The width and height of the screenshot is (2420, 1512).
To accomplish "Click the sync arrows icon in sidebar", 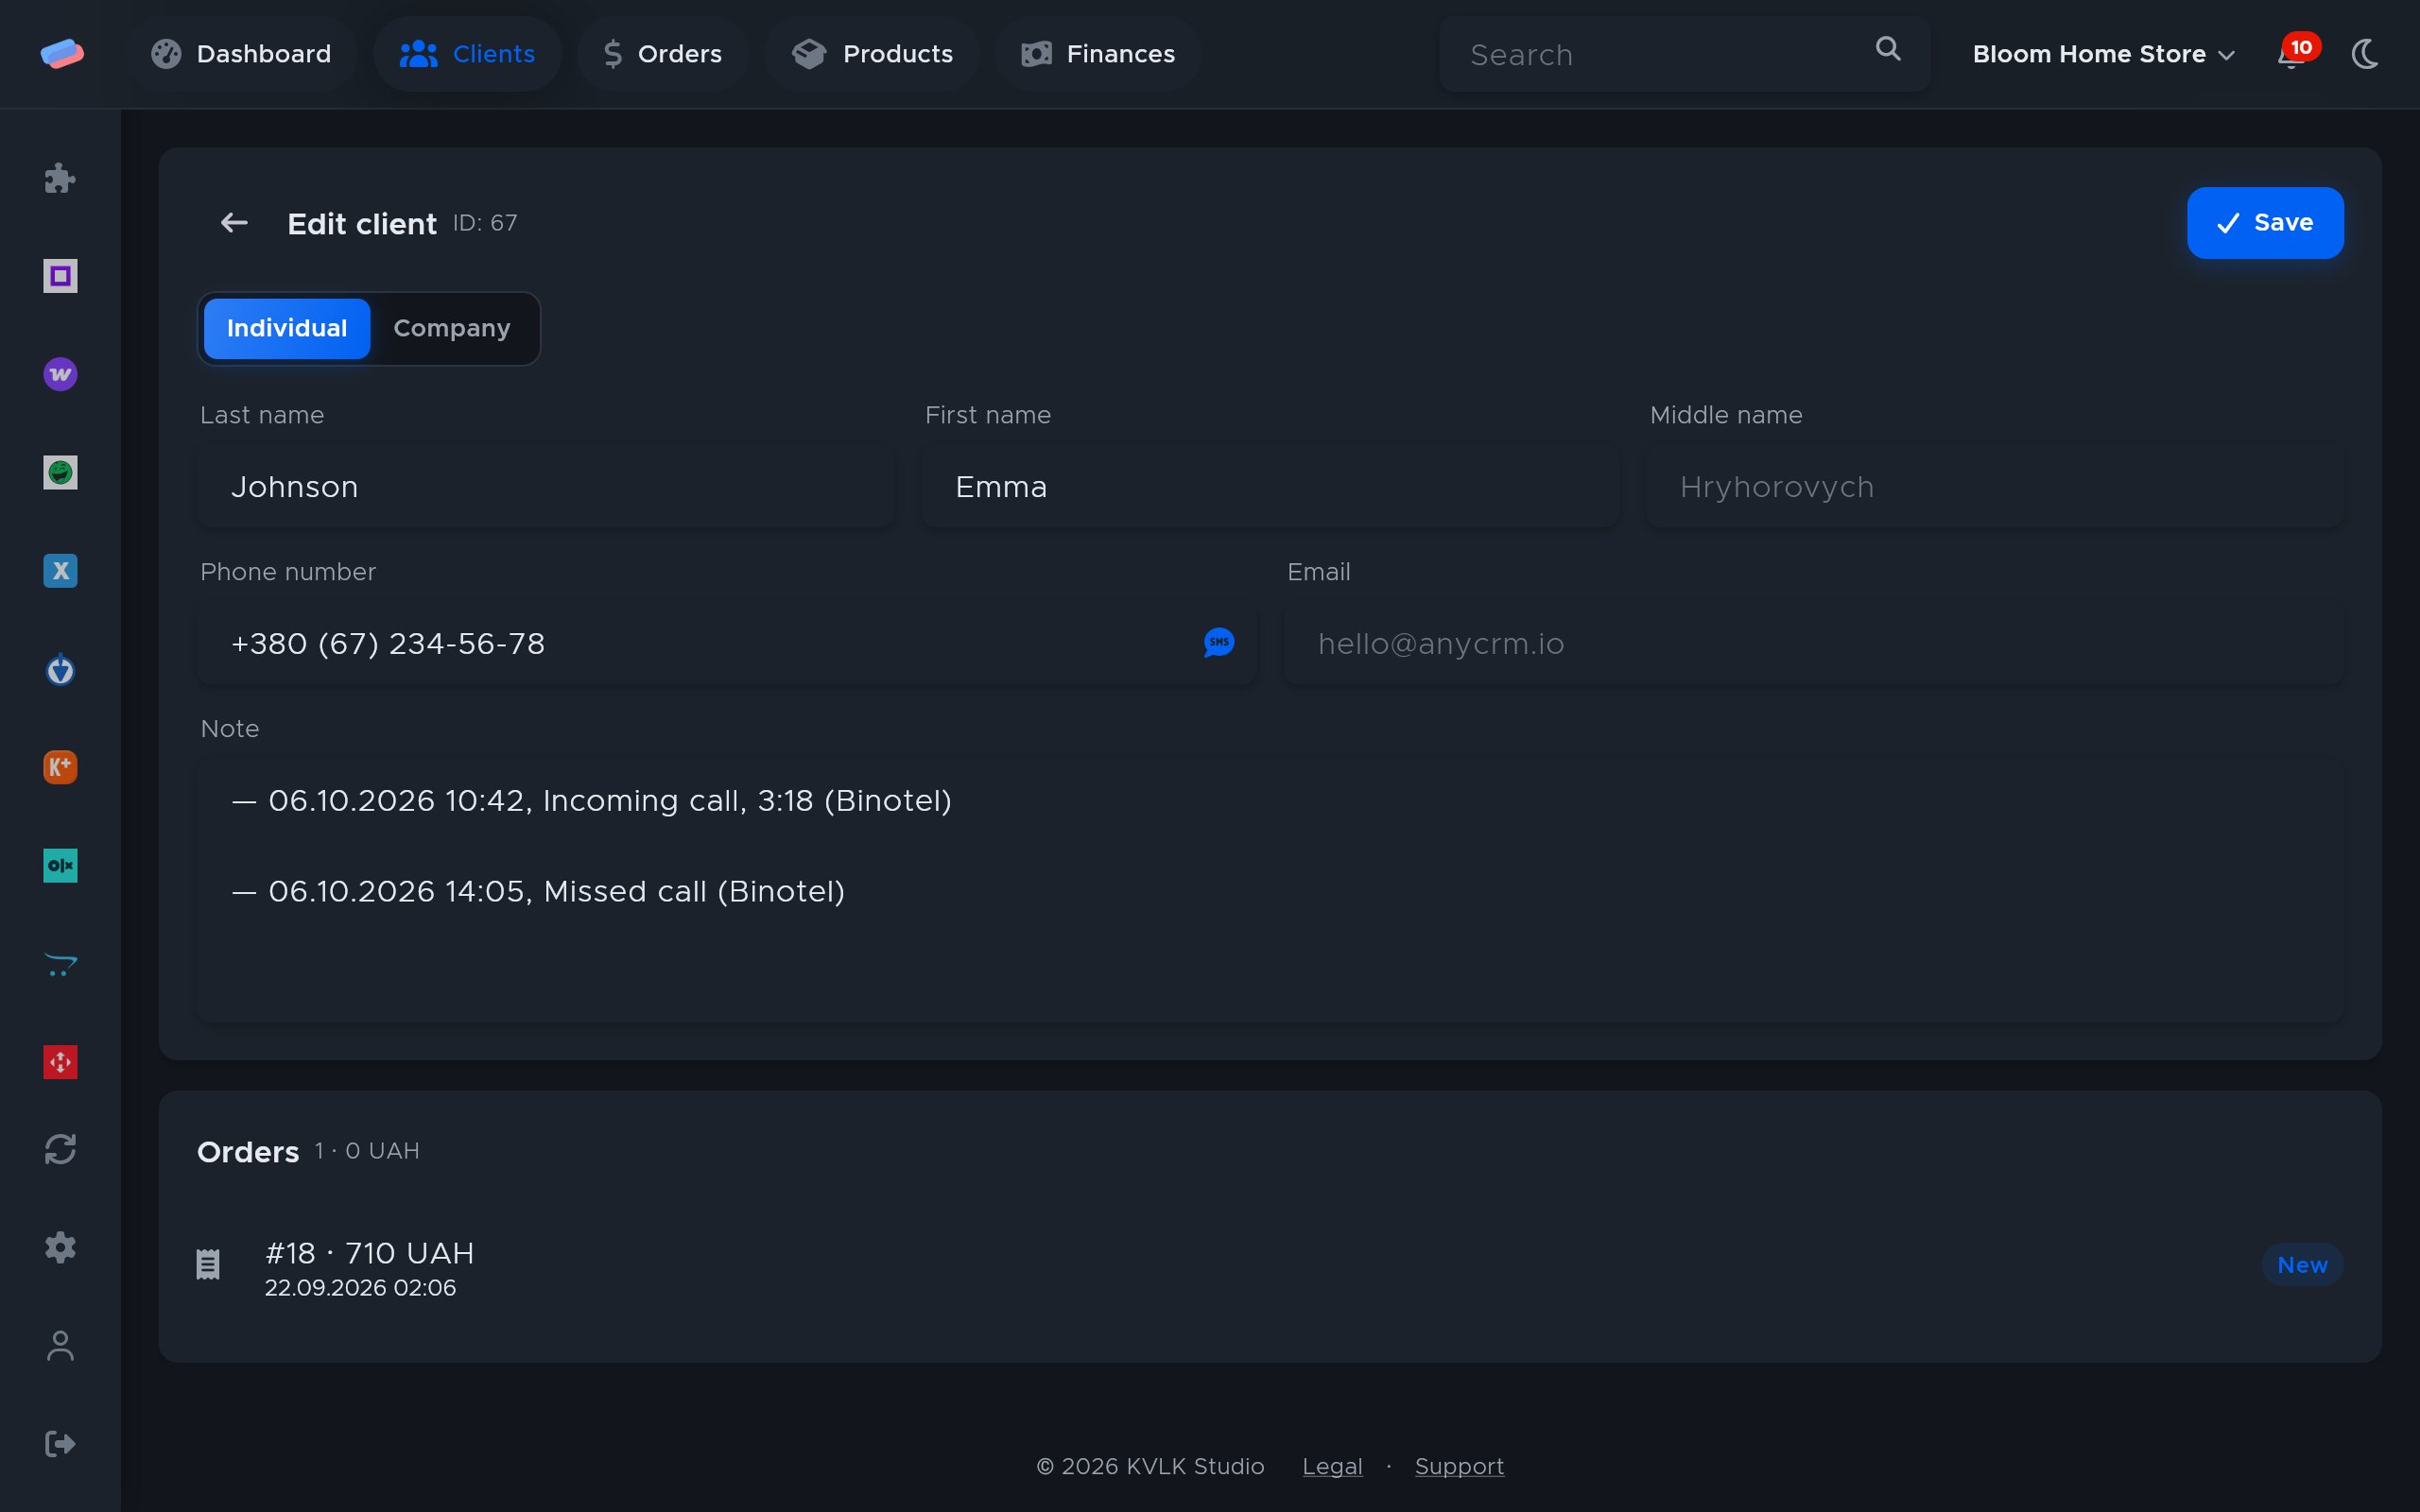I will coord(60,1149).
